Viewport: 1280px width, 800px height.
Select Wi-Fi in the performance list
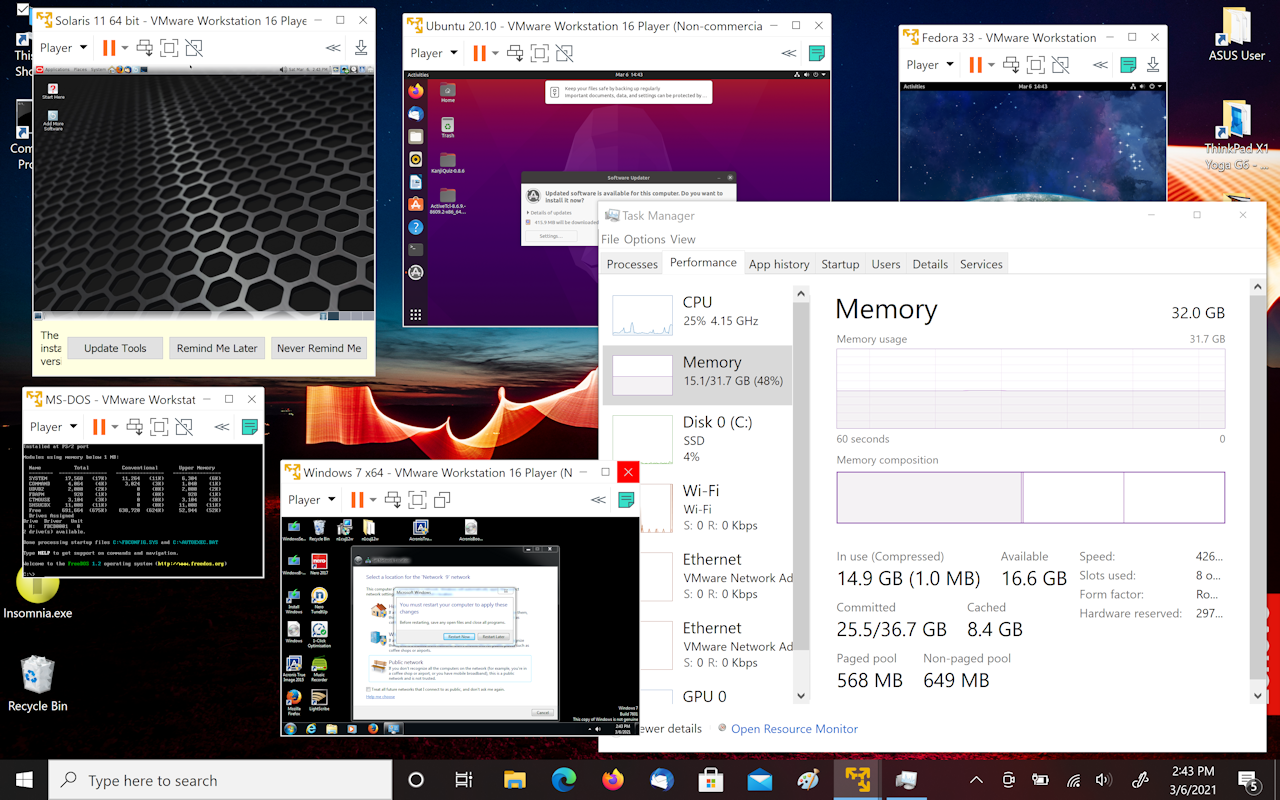pos(697,505)
